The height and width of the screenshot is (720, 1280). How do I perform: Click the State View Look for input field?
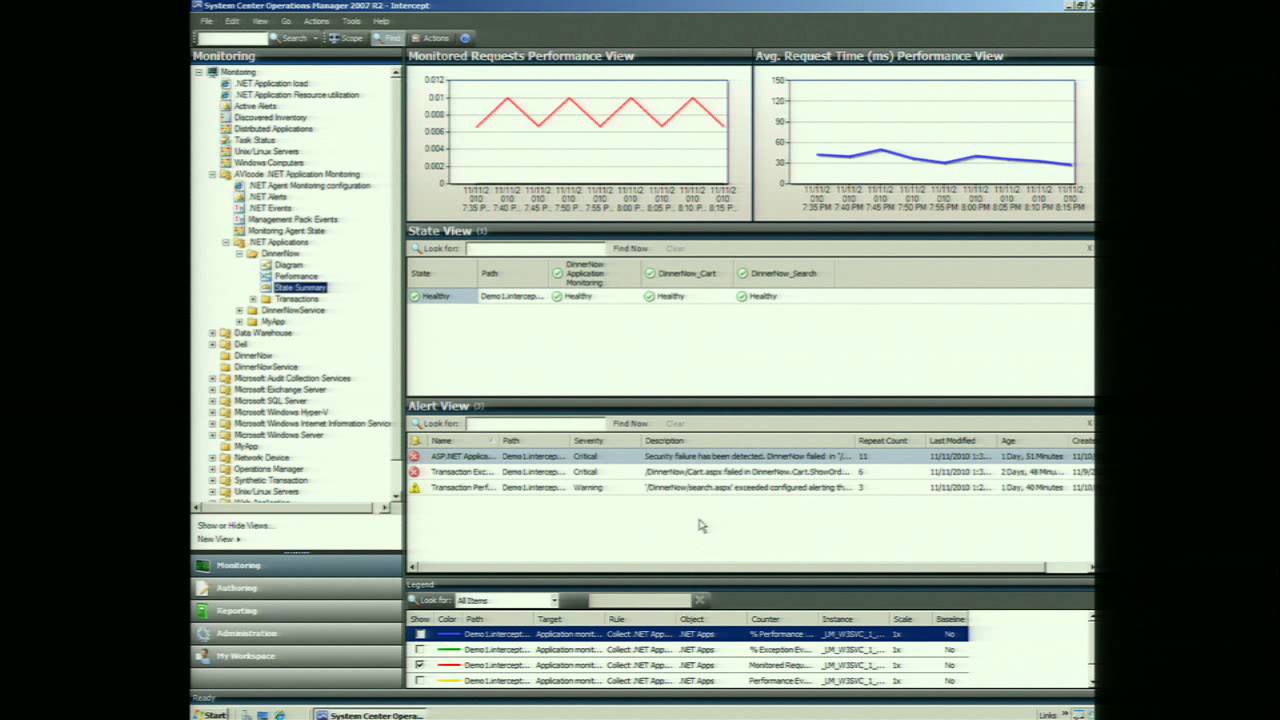(535, 248)
